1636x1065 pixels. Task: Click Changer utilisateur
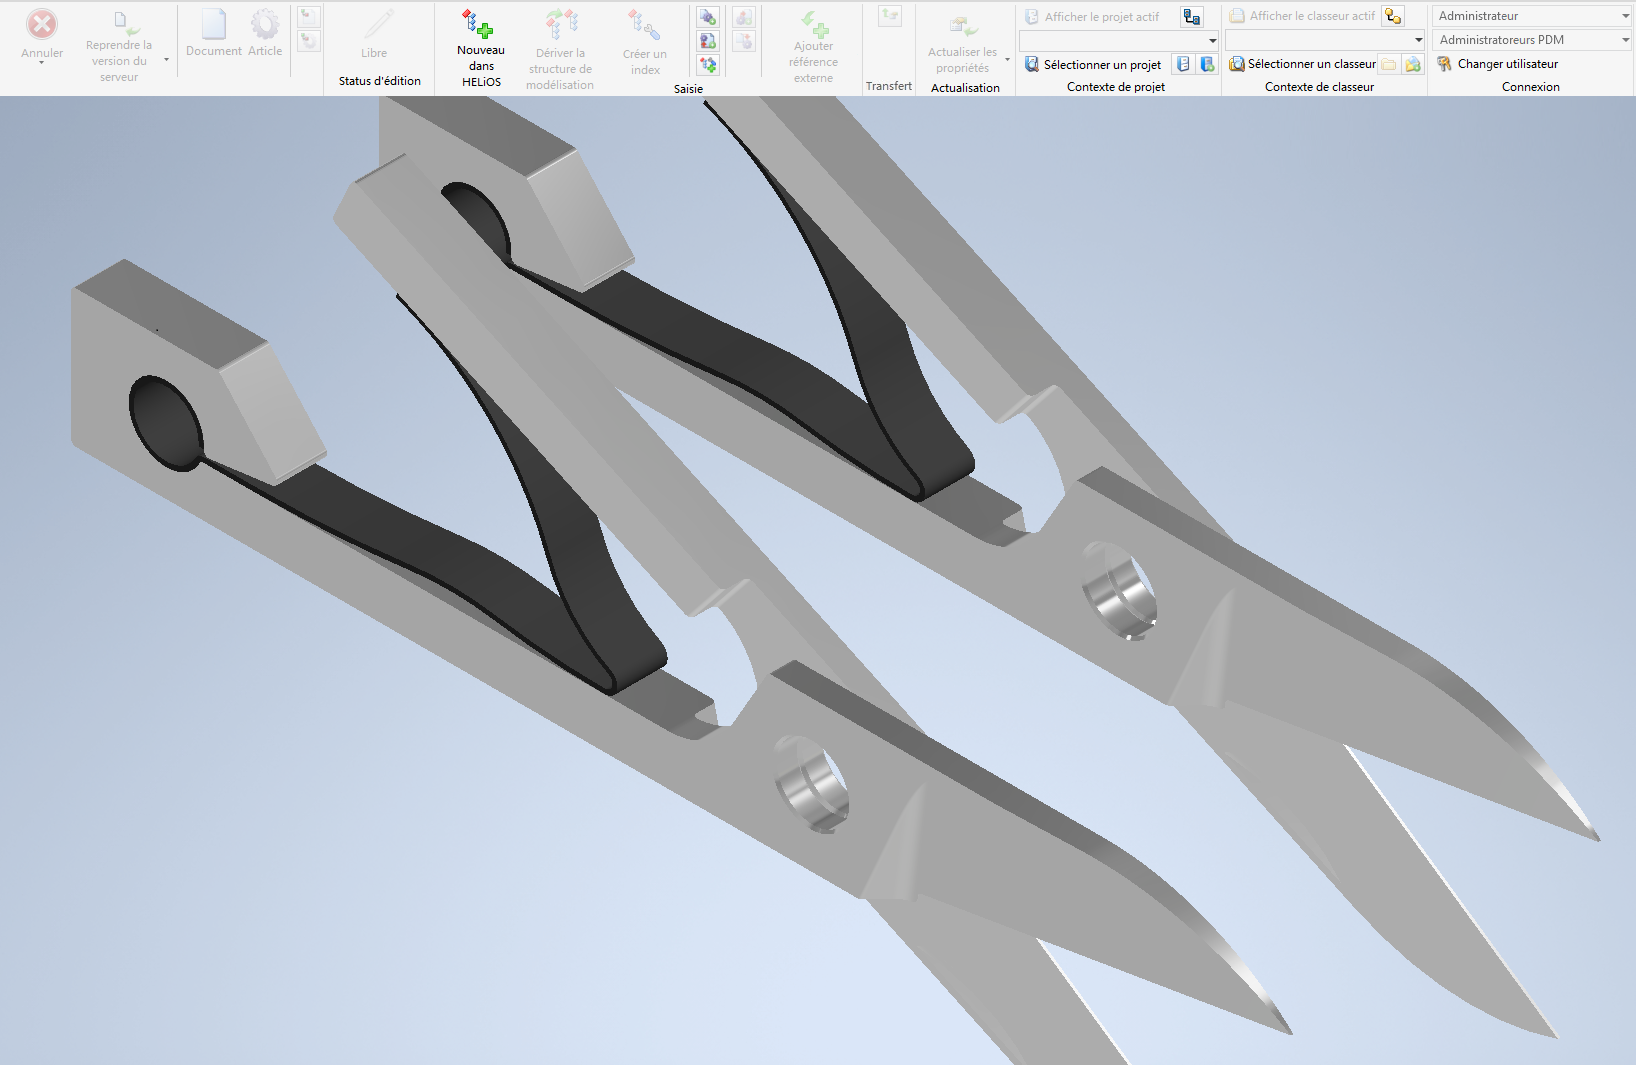(1497, 64)
